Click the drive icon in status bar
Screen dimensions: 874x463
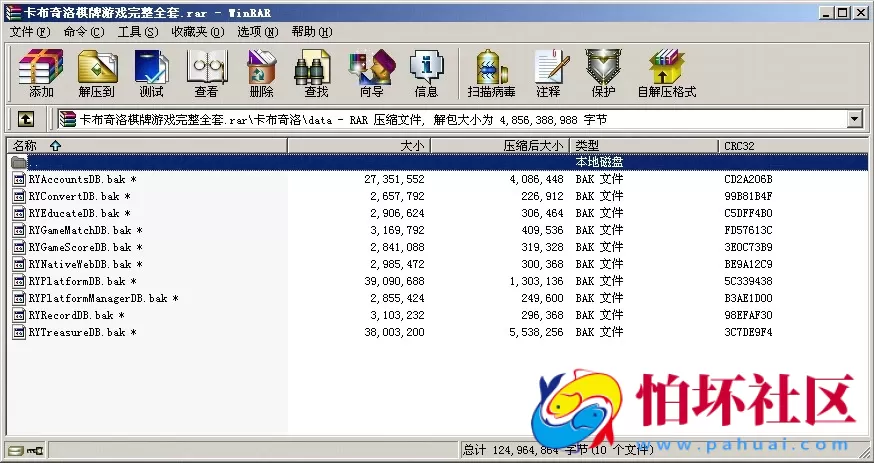[16, 449]
